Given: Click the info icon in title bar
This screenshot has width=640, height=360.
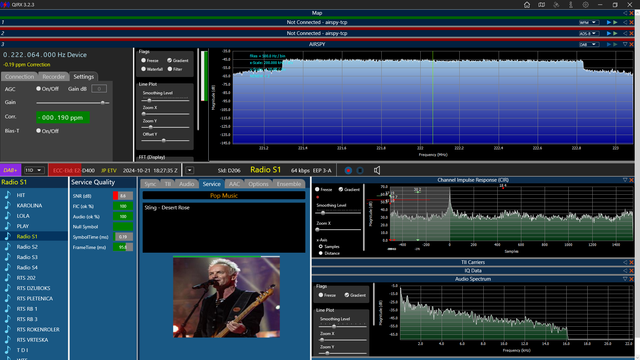Looking at the screenshot, I should pyautogui.click(x=571, y=5).
